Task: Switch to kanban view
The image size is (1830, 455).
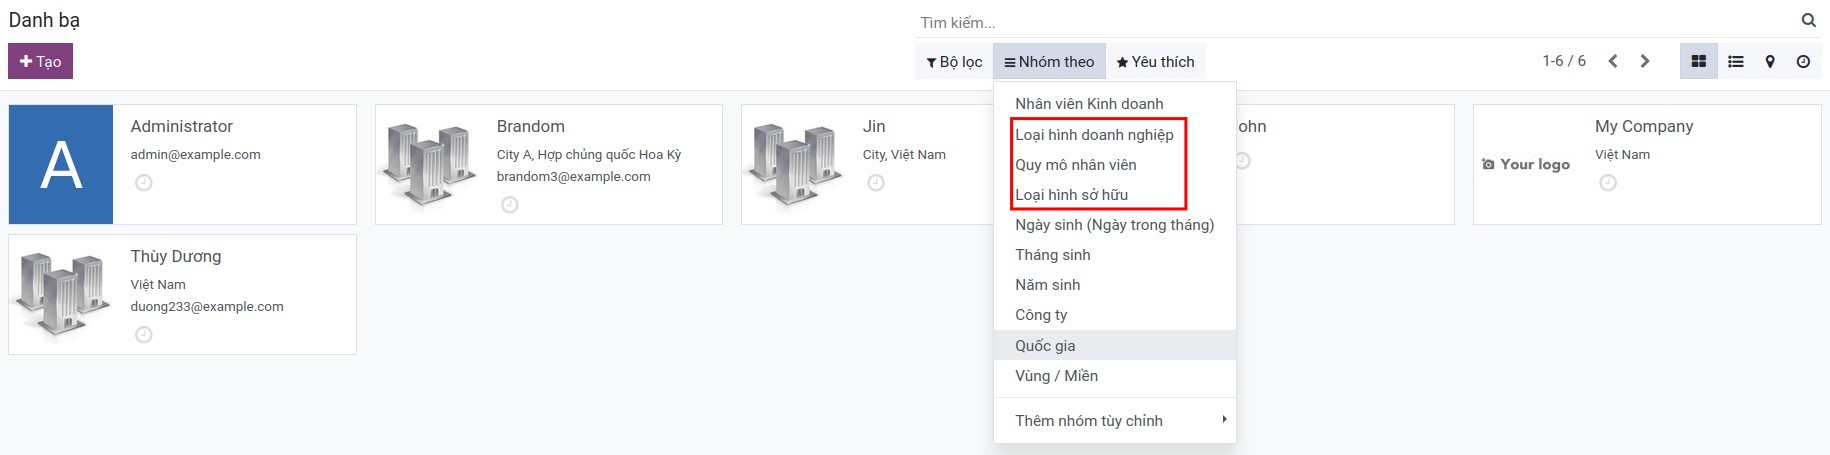Action: (x=1698, y=62)
